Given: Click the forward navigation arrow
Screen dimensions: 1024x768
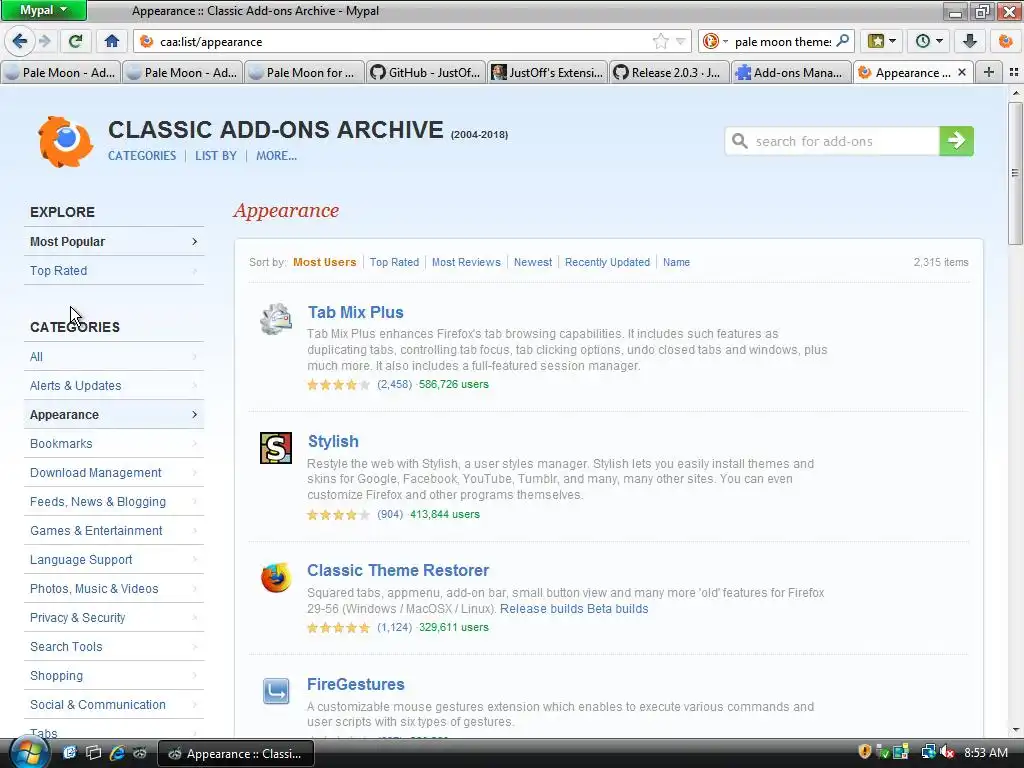Looking at the screenshot, I should (45, 41).
